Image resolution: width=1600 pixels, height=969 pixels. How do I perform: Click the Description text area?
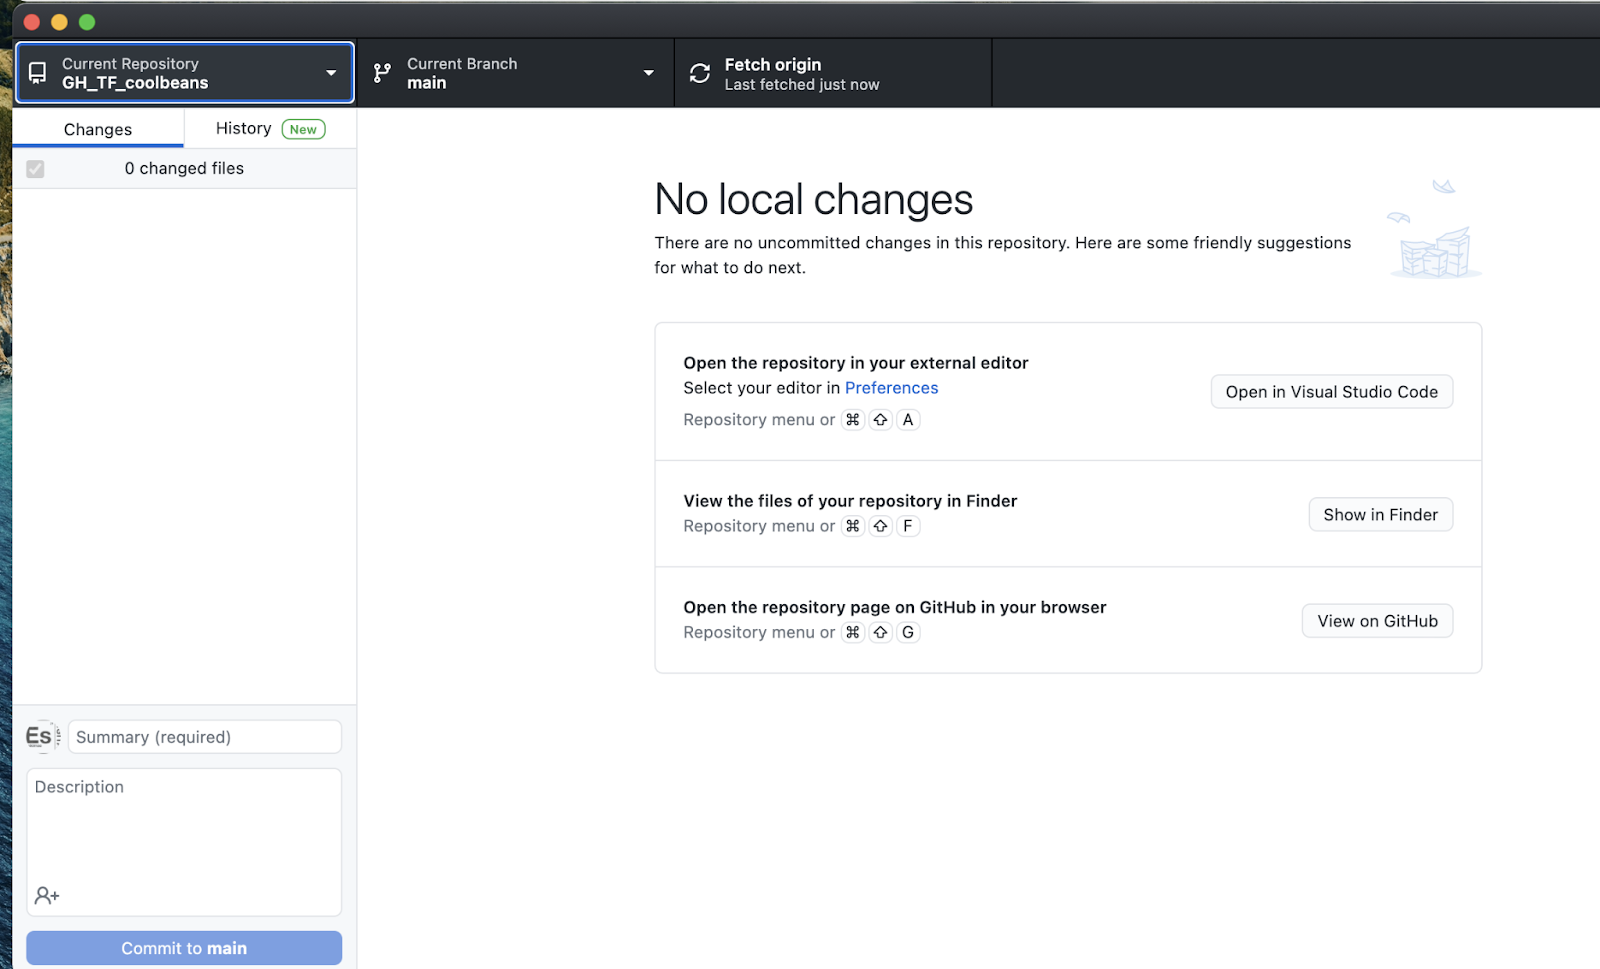click(184, 842)
